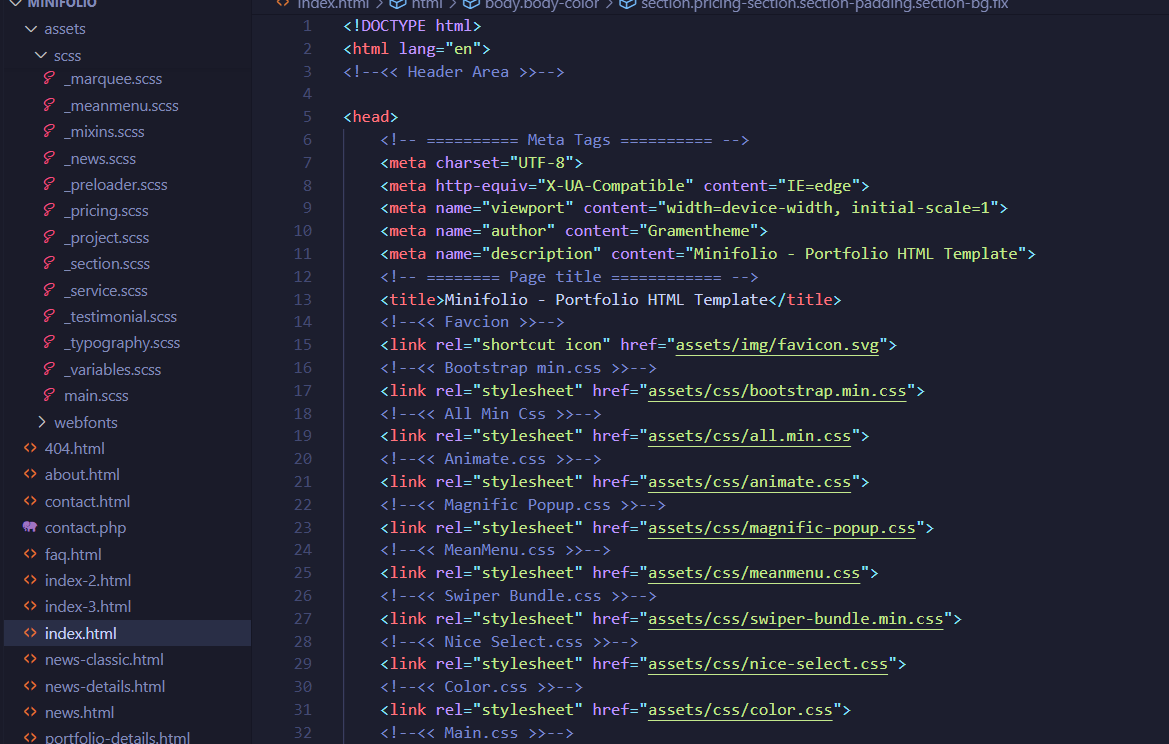Click the Sass icon beside _news.scss
Viewport: 1169px width, 744px height.
pyautogui.click(x=49, y=158)
